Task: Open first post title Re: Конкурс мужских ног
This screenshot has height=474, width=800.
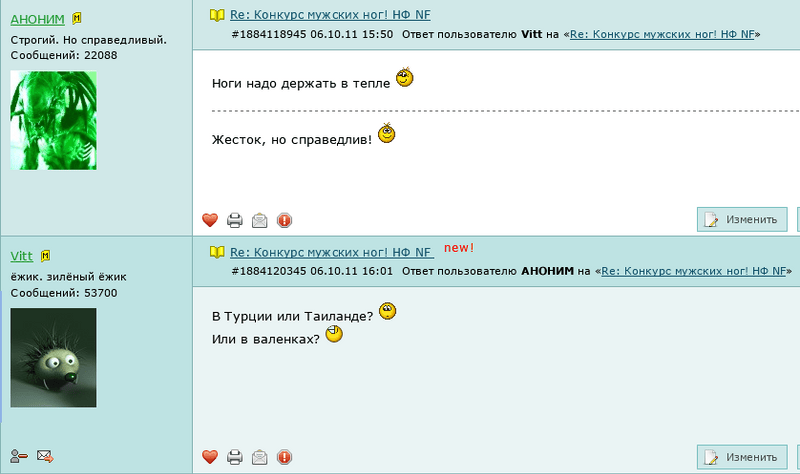Action: pos(330,15)
